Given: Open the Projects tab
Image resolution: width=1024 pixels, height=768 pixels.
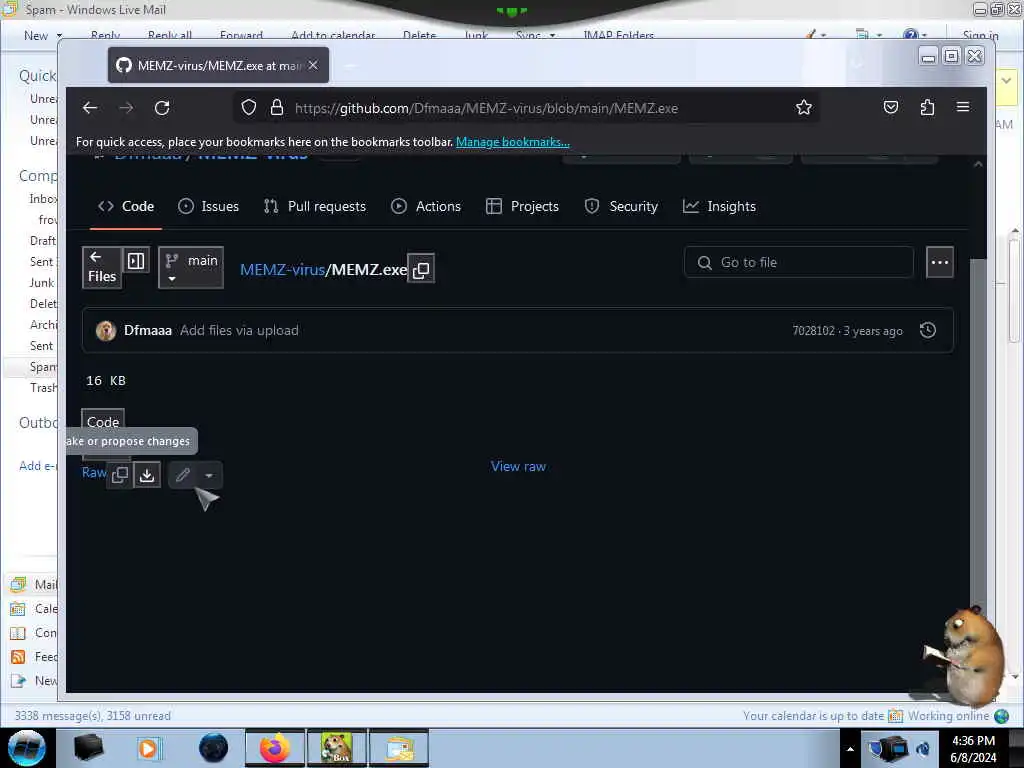Looking at the screenshot, I should pos(522,206).
